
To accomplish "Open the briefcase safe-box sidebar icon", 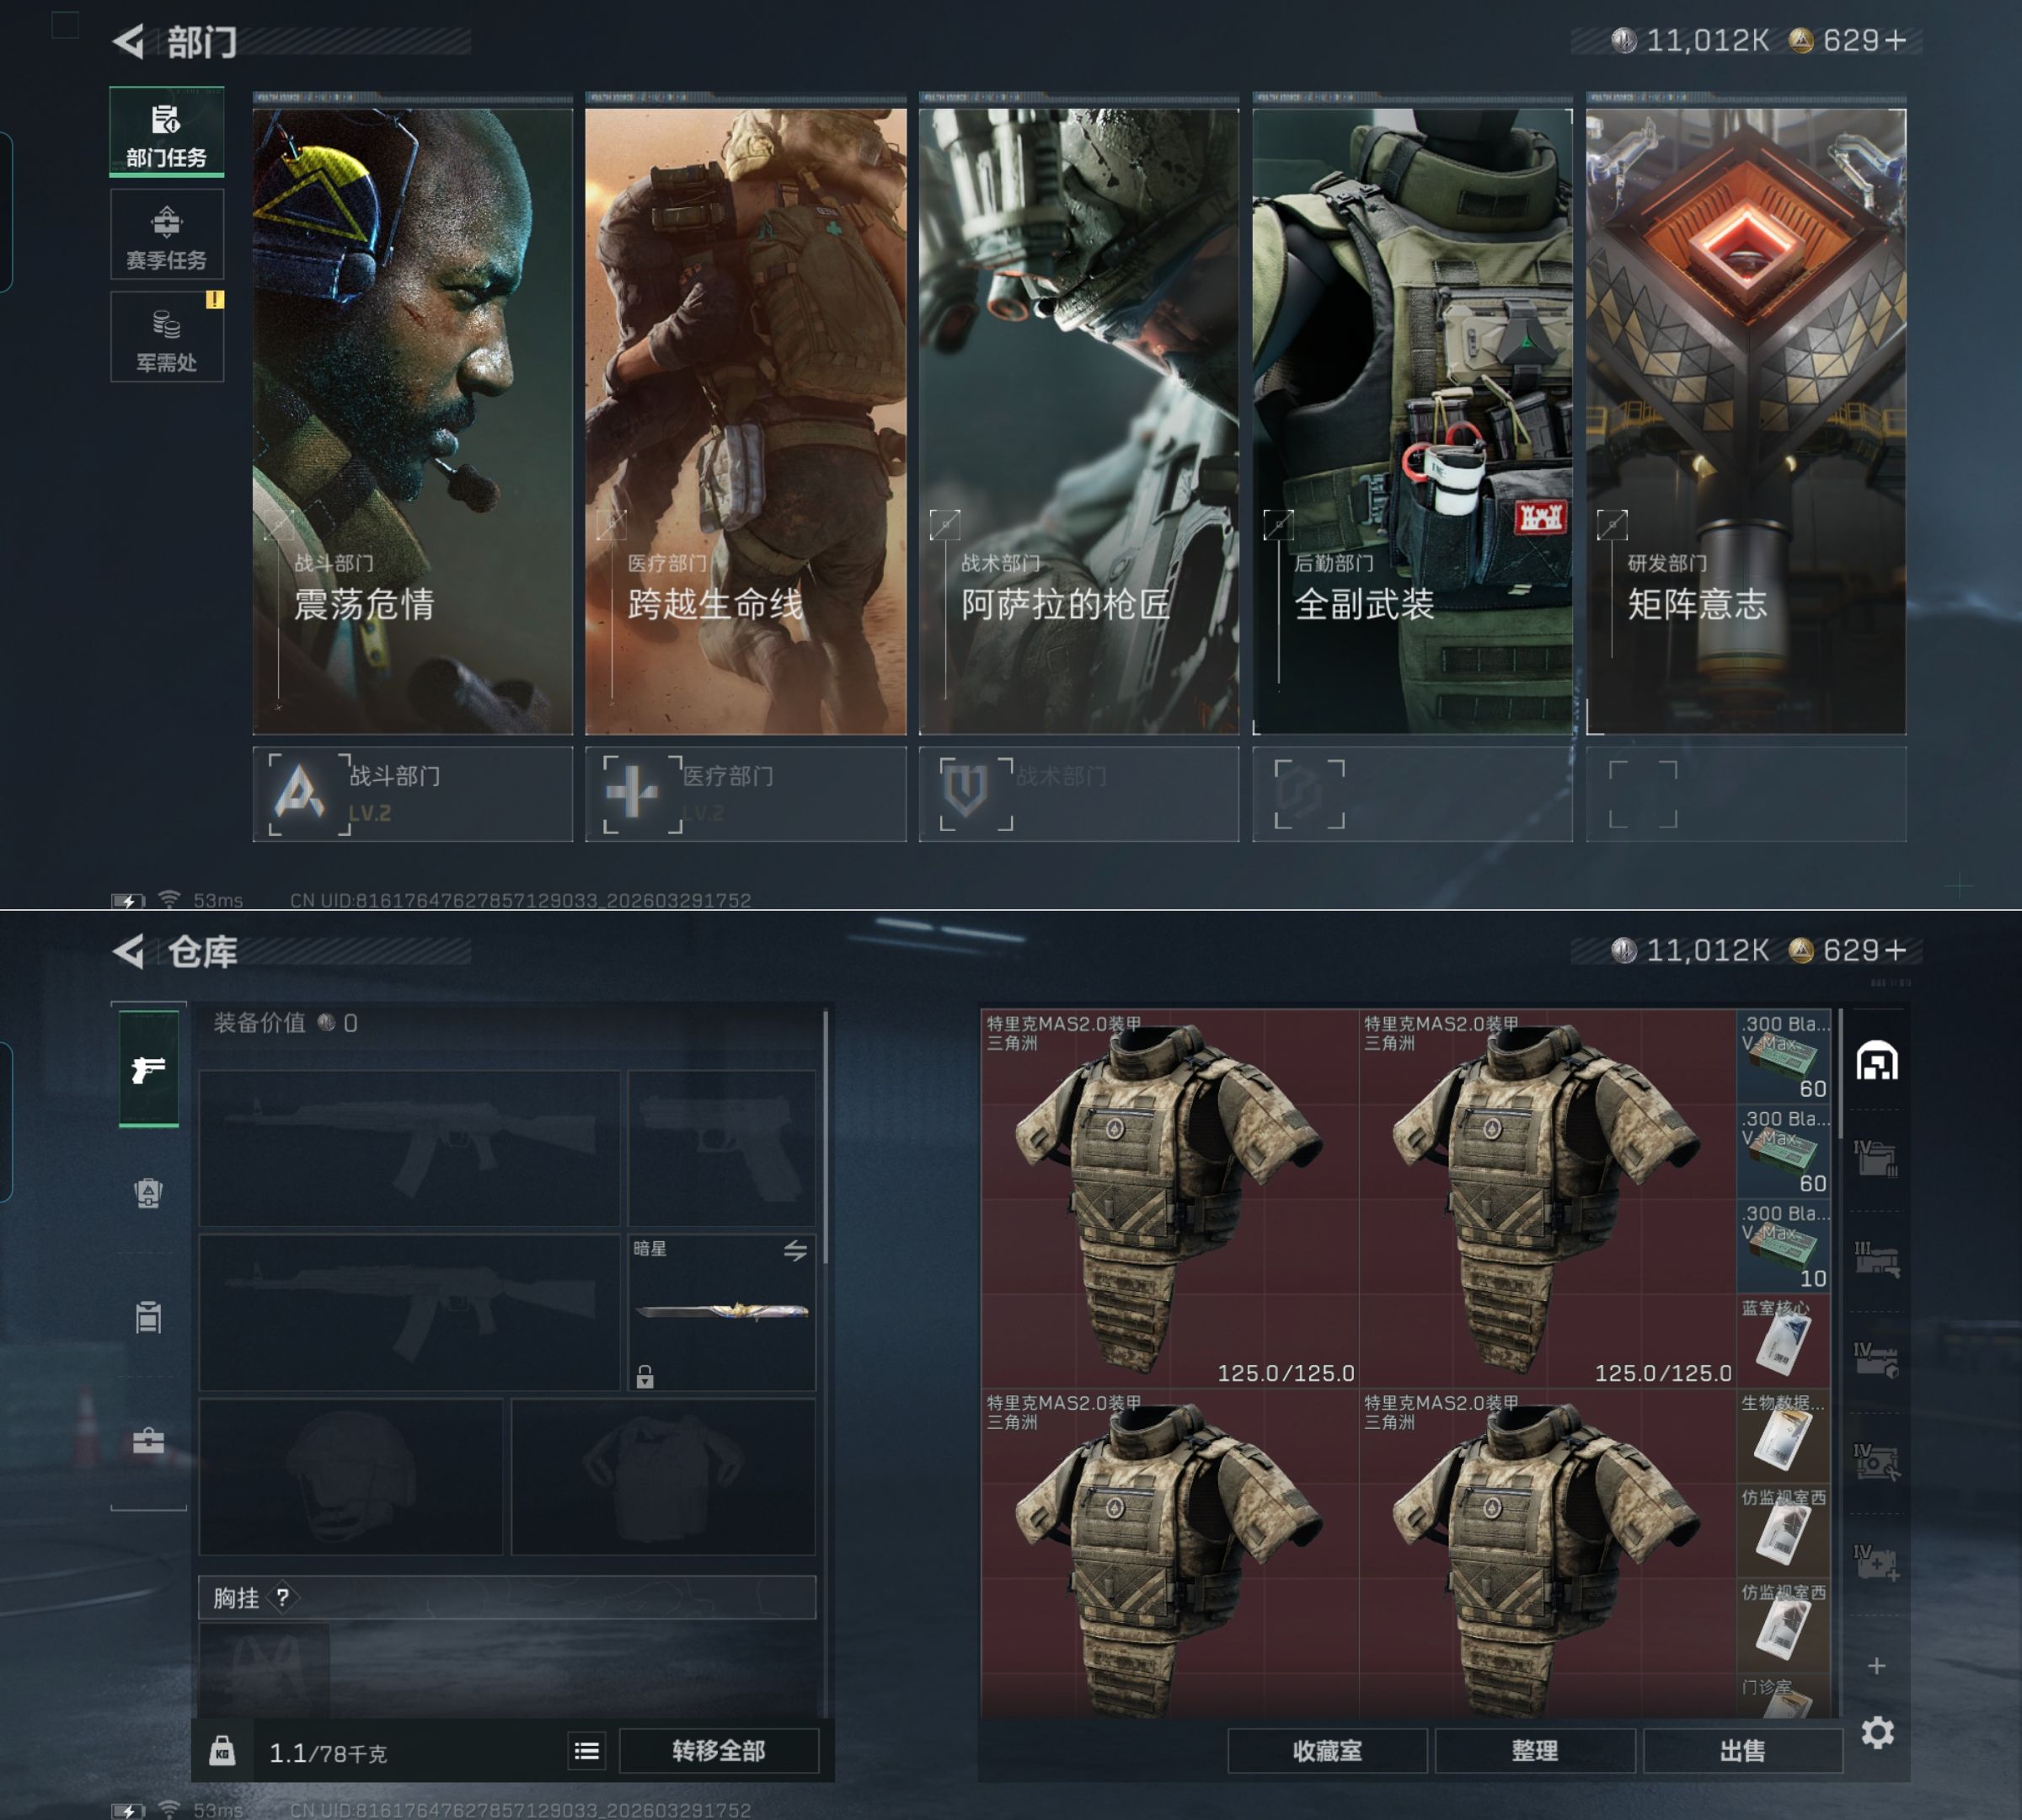I will pyautogui.click(x=148, y=1440).
